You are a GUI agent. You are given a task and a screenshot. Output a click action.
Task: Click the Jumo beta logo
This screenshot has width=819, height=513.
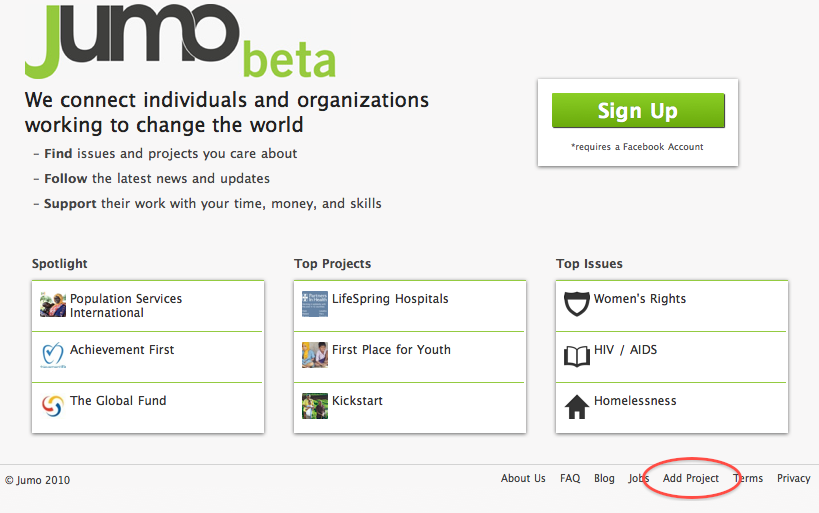coord(180,40)
